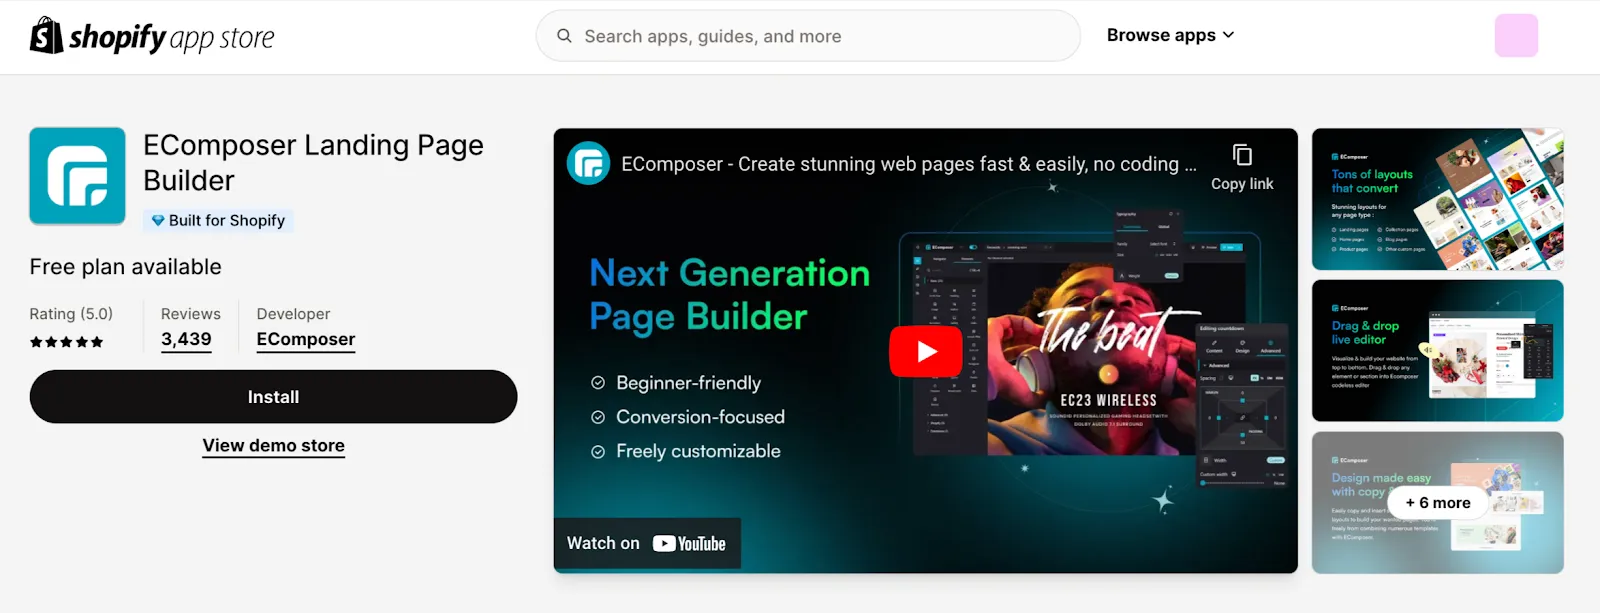Open the Tons of layouts thumbnail
This screenshot has height=613, width=1600.
coord(1437,199)
